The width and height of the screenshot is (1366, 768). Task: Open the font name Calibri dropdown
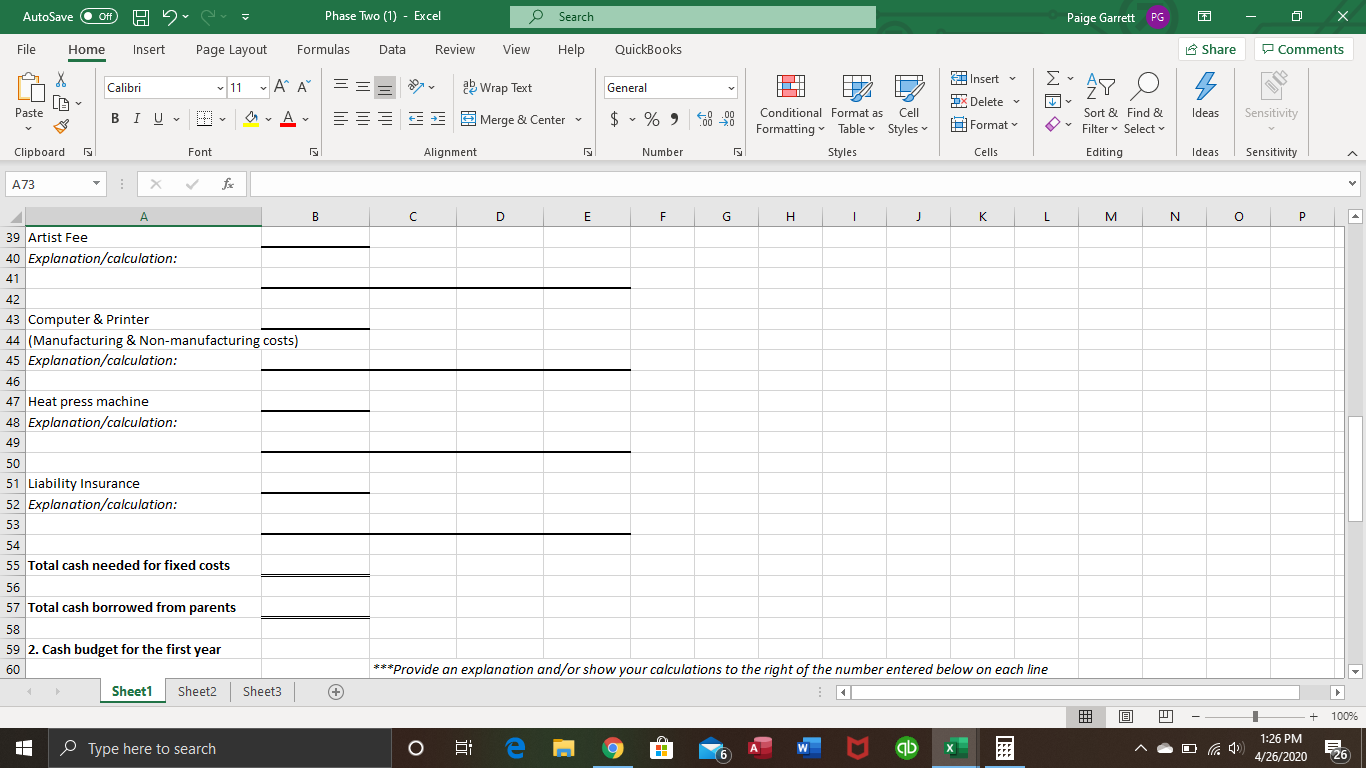click(x=220, y=88)
